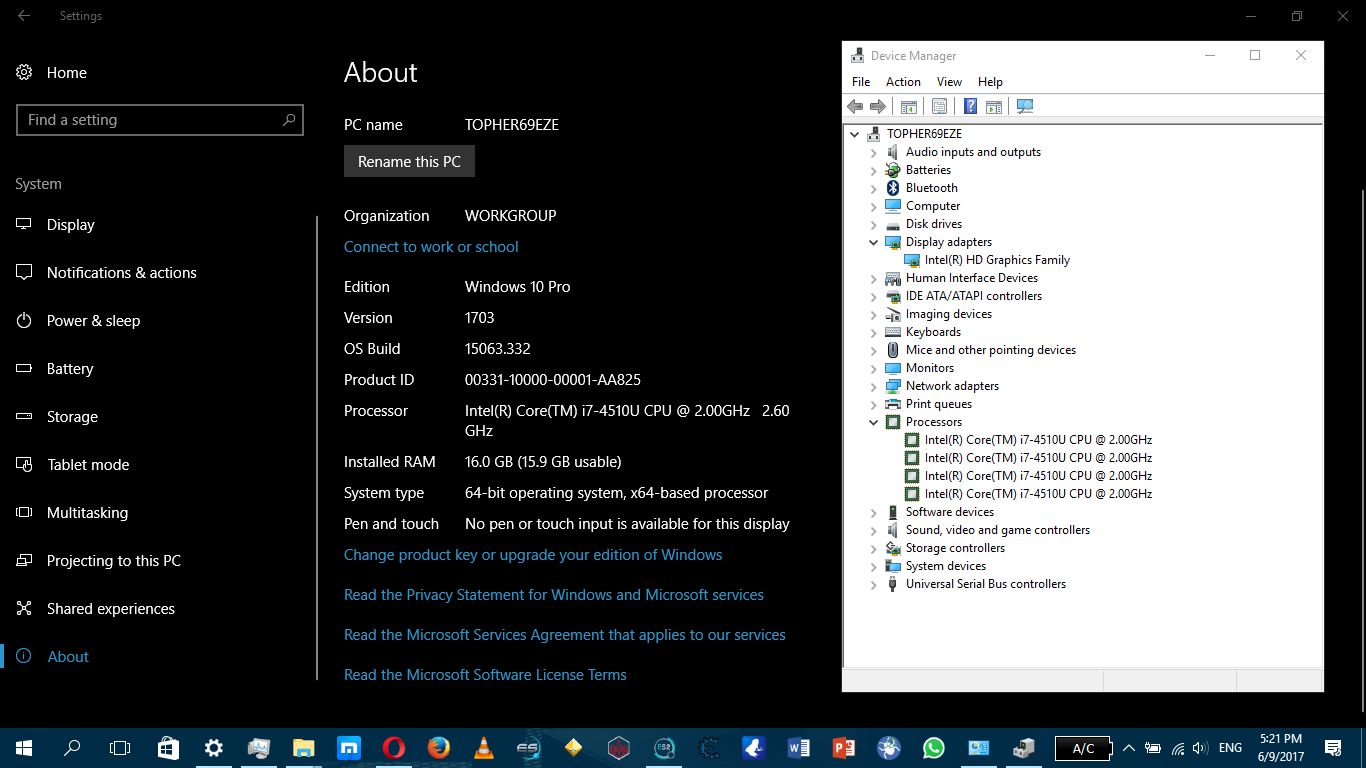Expand the Batteries node

coord(873,170)
